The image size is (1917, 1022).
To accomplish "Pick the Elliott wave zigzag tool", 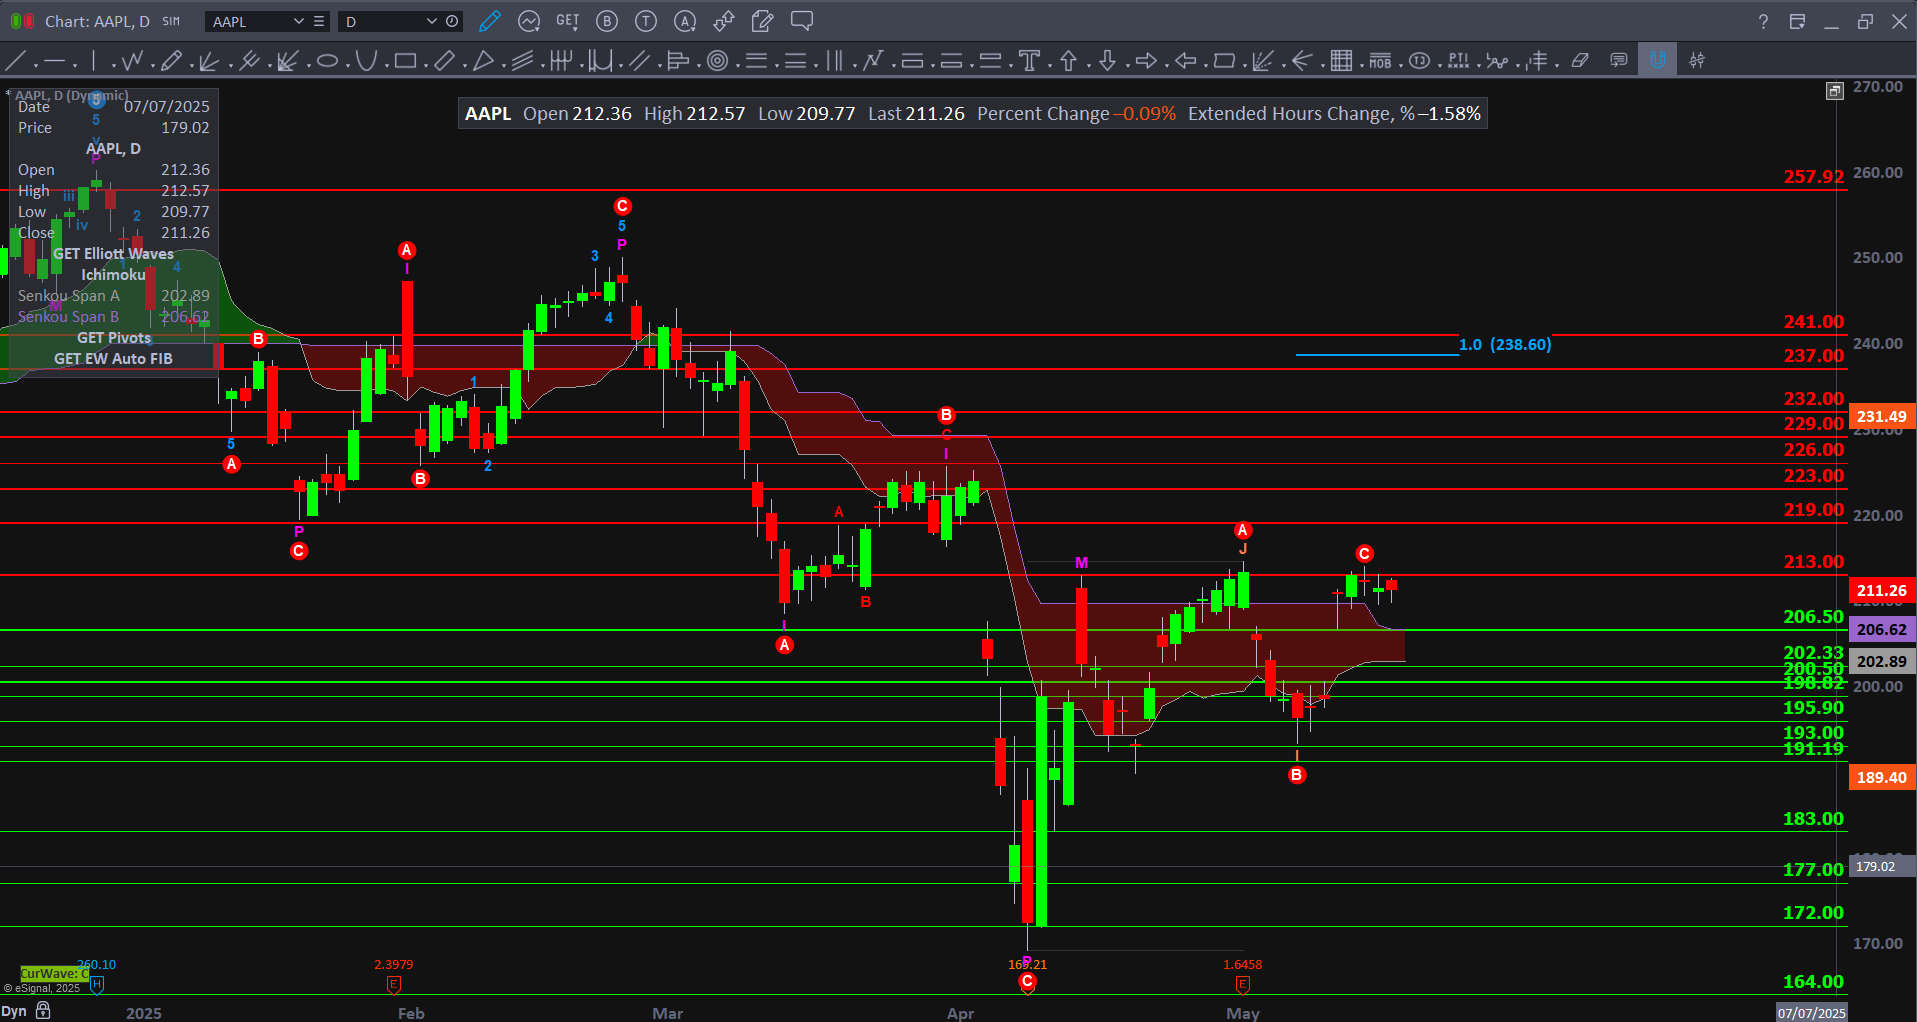I will tap(131, 61).
